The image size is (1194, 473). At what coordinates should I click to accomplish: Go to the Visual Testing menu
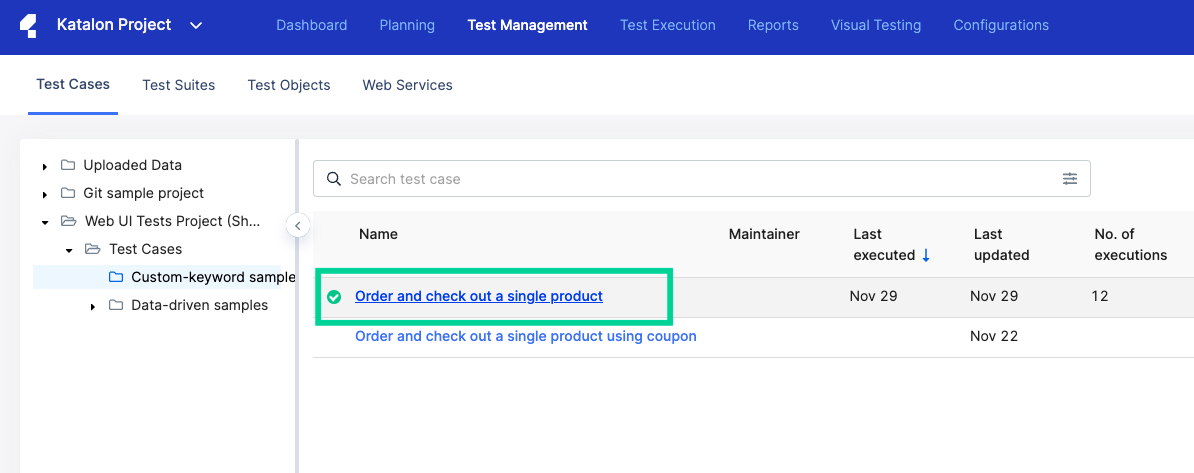(x=875, y=25)
